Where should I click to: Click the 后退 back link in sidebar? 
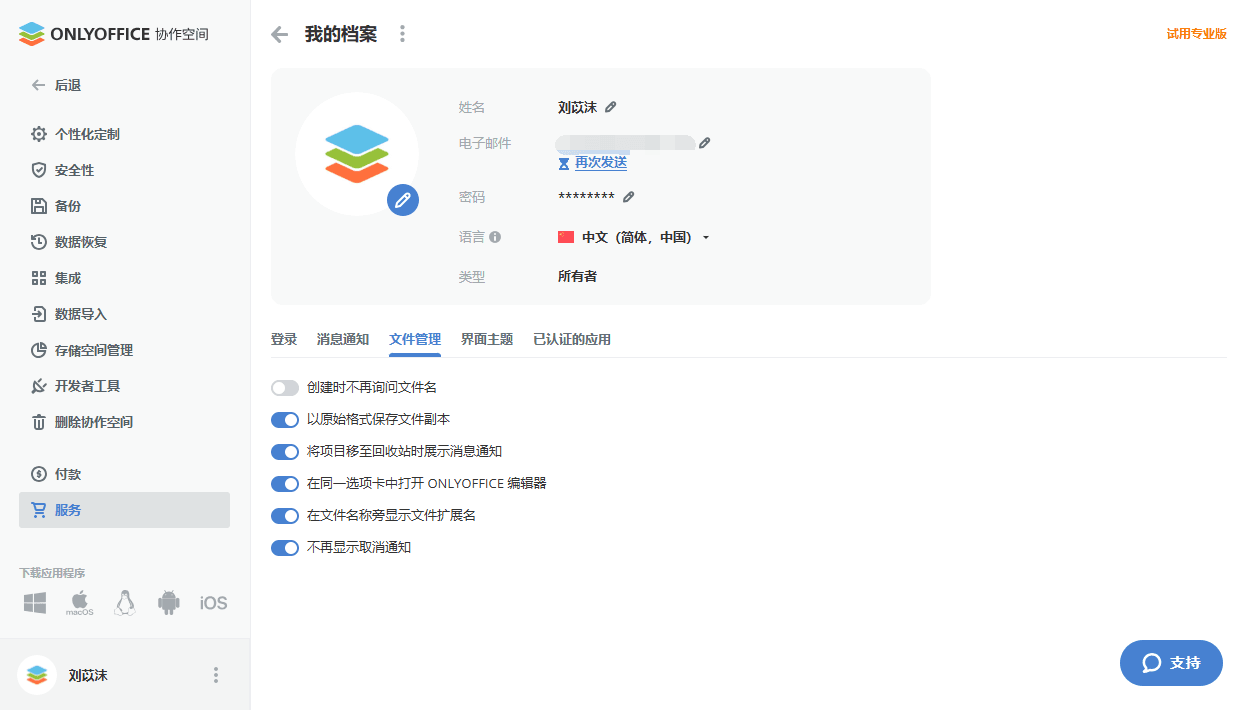56,85
